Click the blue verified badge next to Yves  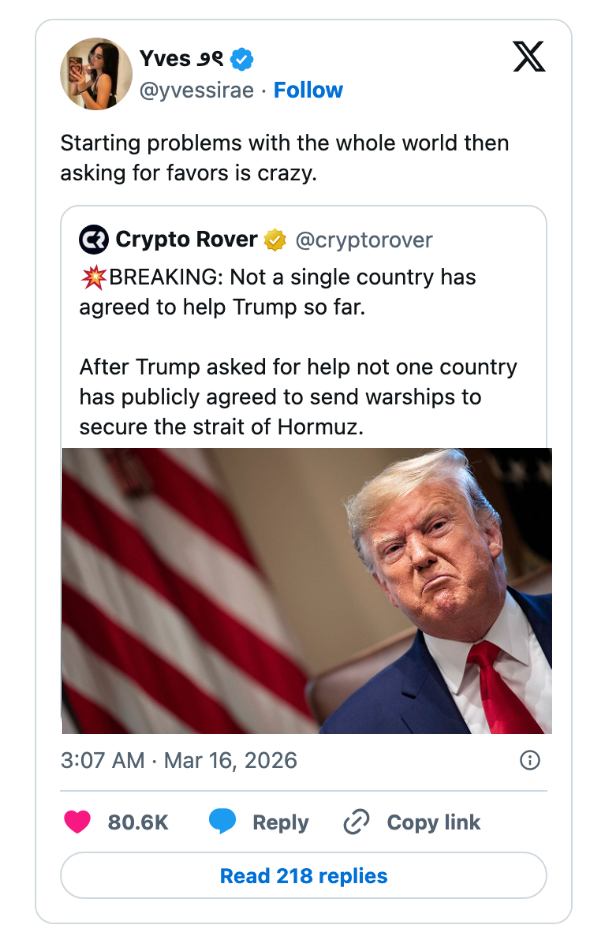[242, 60]
